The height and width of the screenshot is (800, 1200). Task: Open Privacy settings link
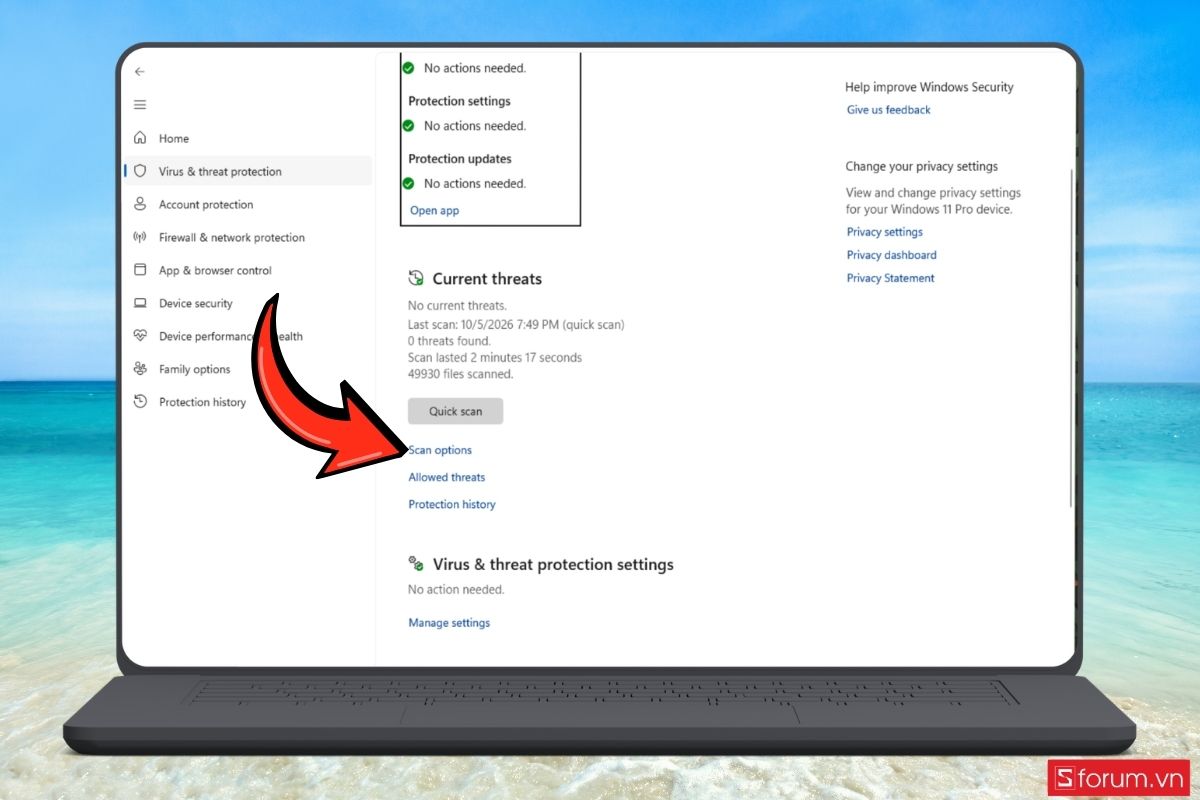885,232
